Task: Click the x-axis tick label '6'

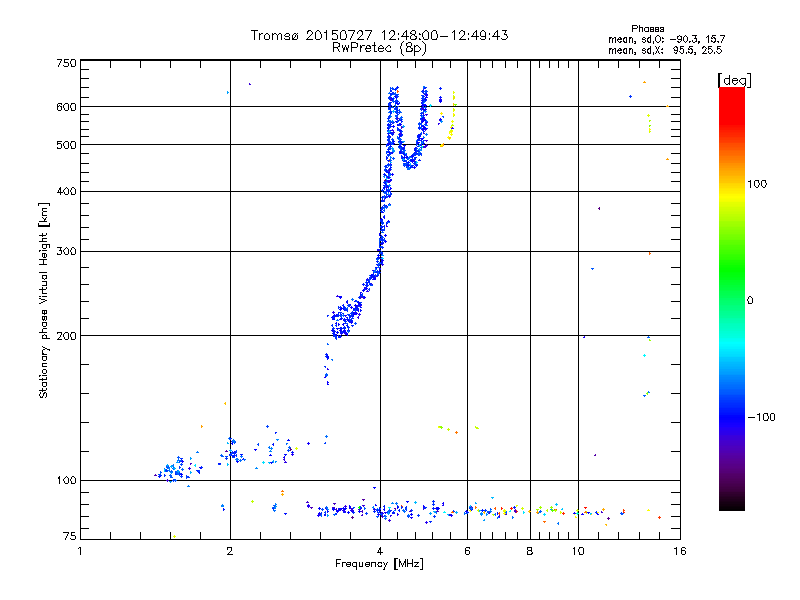Action: coord(467,551)
